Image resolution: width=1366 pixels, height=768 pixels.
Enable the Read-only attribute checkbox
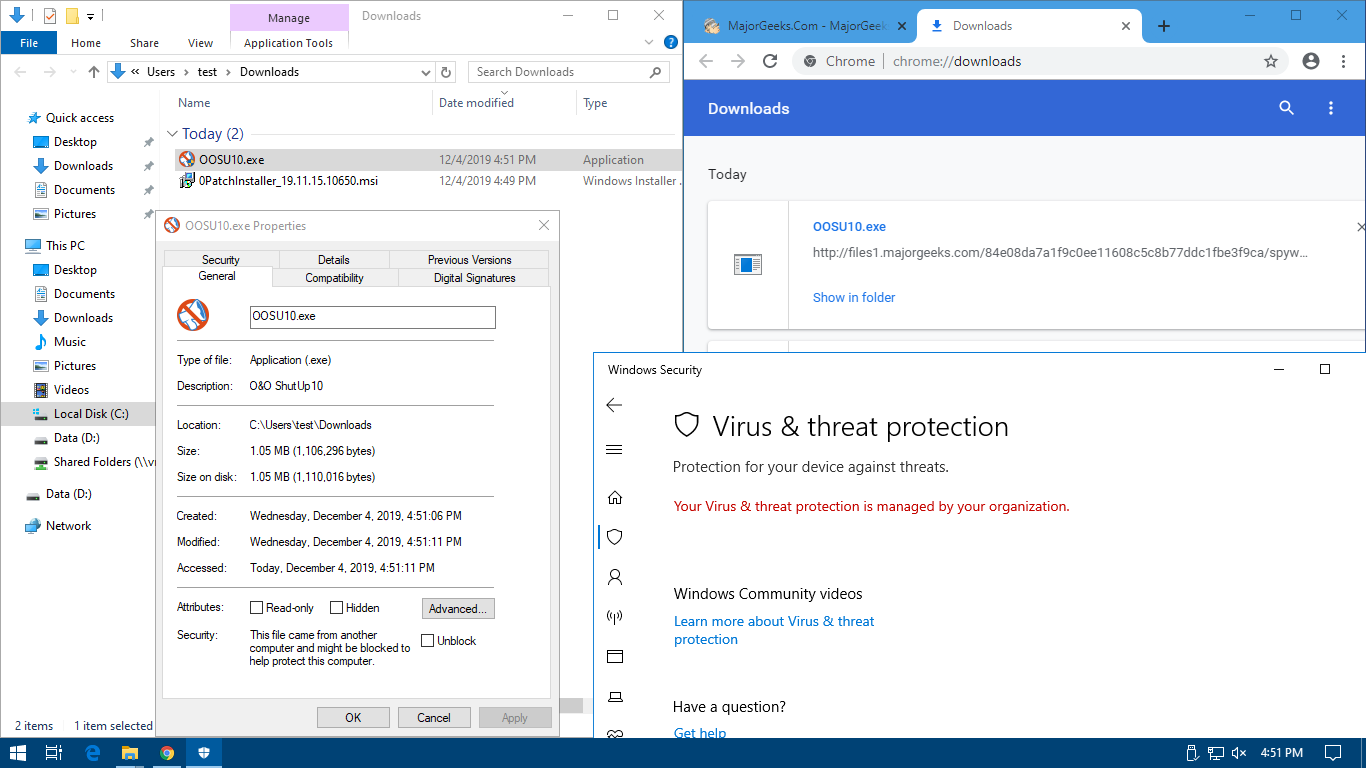[x=256, y=608]
